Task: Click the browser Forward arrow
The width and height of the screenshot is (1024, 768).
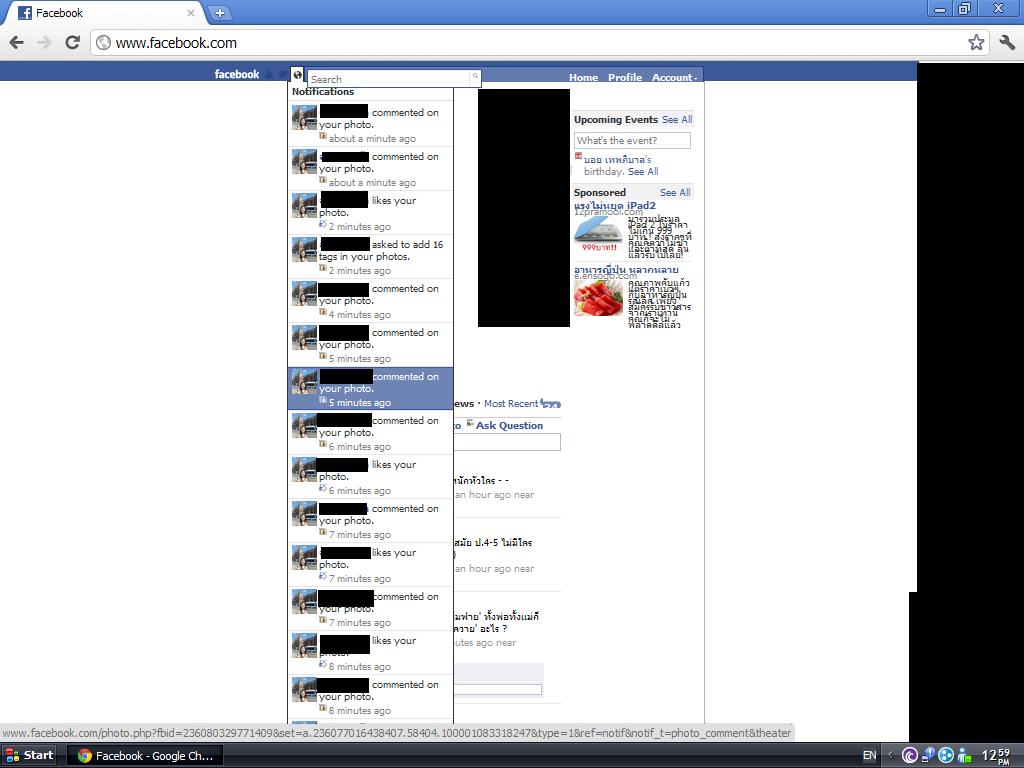Action: pyautogui.click(x=44, y=42)
